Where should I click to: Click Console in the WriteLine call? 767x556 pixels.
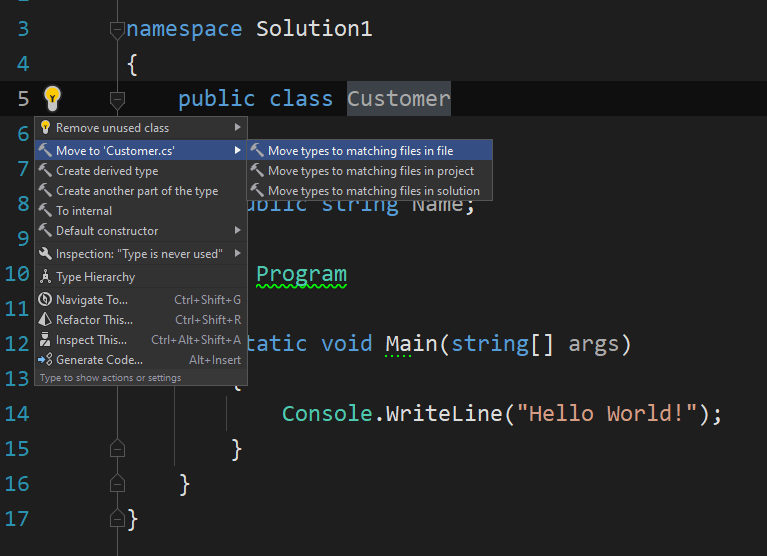pos(327,414)
